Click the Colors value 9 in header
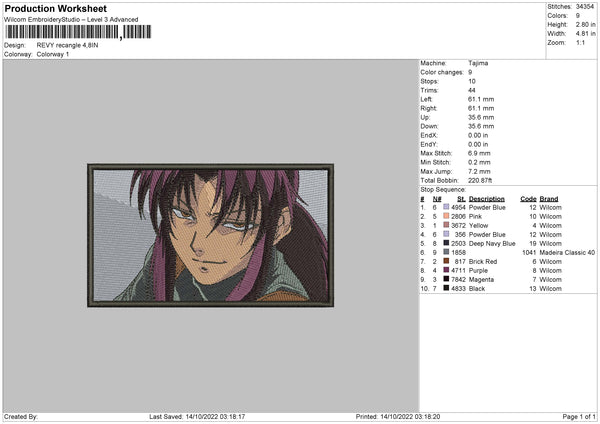Viewport: 600px width, 424px height. (578, 16)
